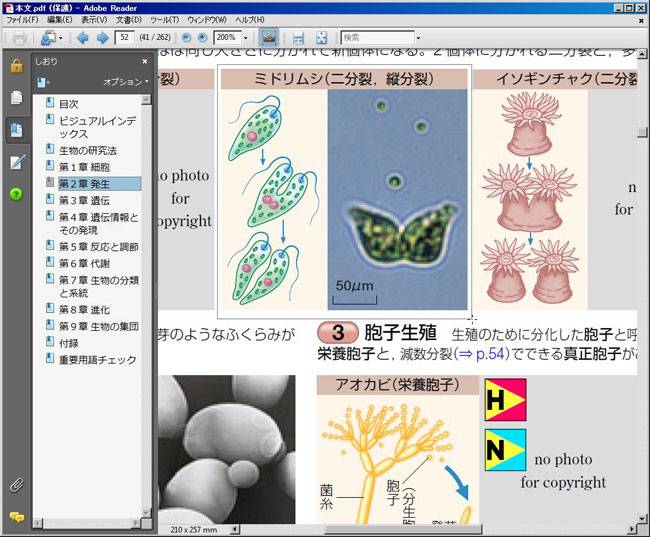Select the 目次 bookmark
650x537 pixels.
click(69, 104)
